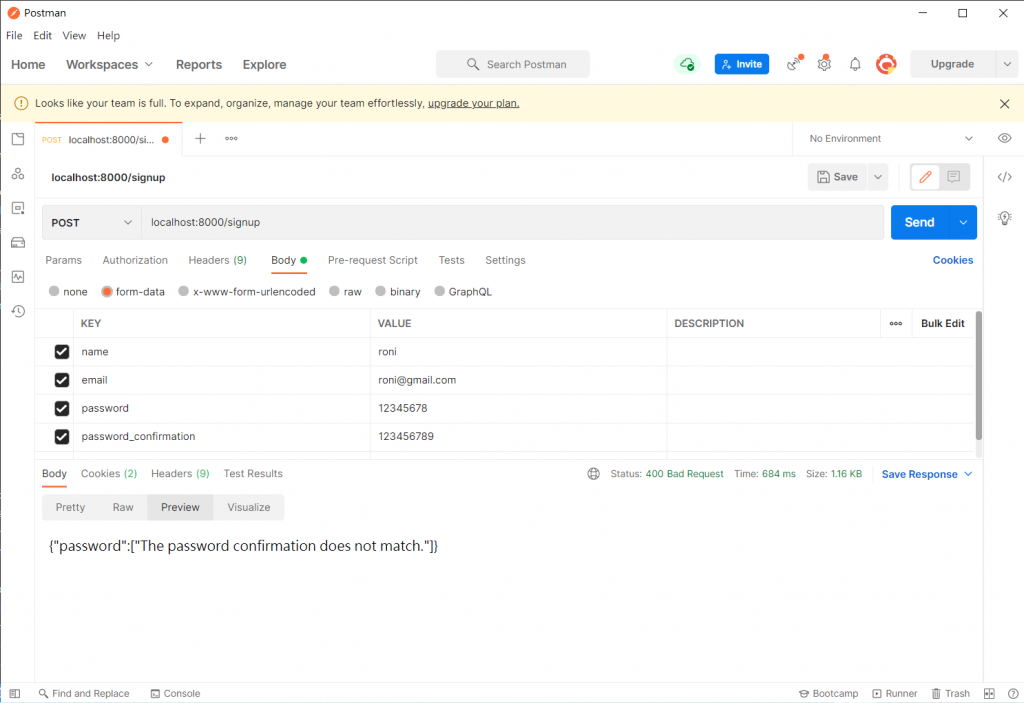Open the Mock Servers sidebar icon

click(18, 242)
